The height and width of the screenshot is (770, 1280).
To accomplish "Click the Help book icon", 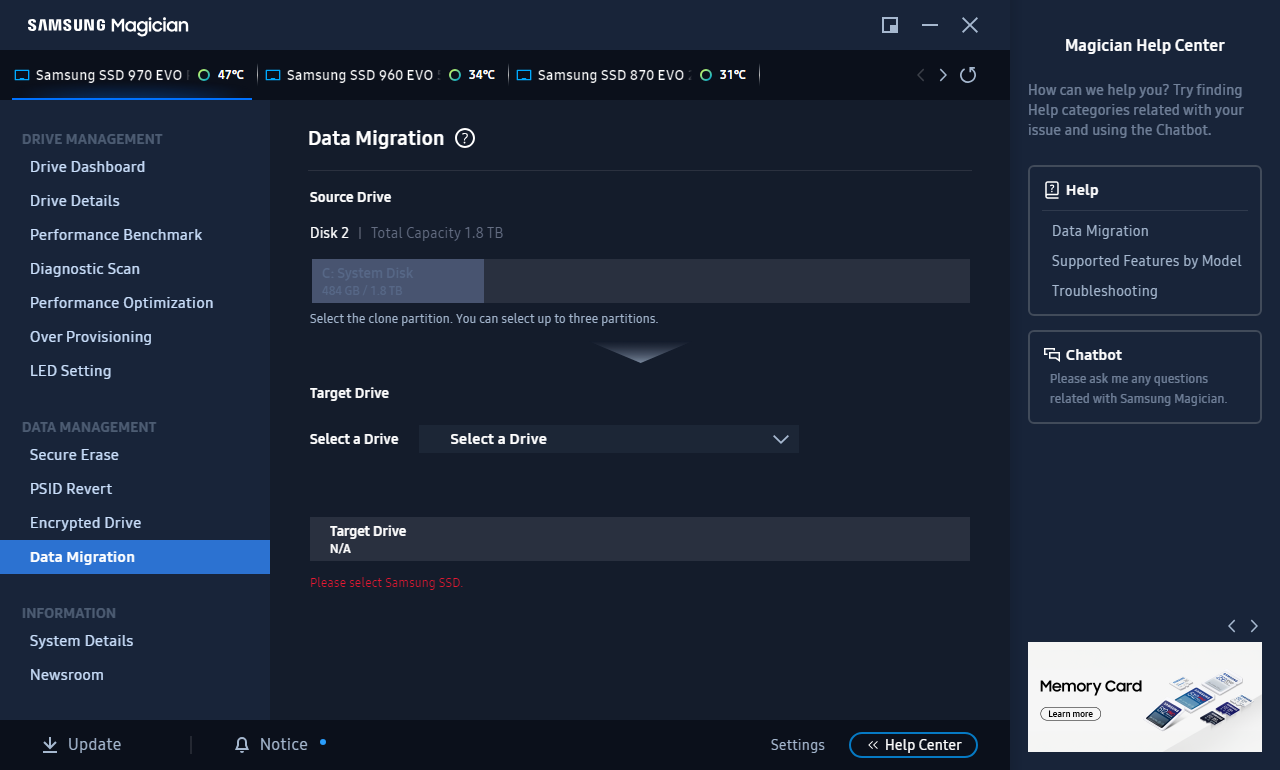I will [x=1052, y=190].
